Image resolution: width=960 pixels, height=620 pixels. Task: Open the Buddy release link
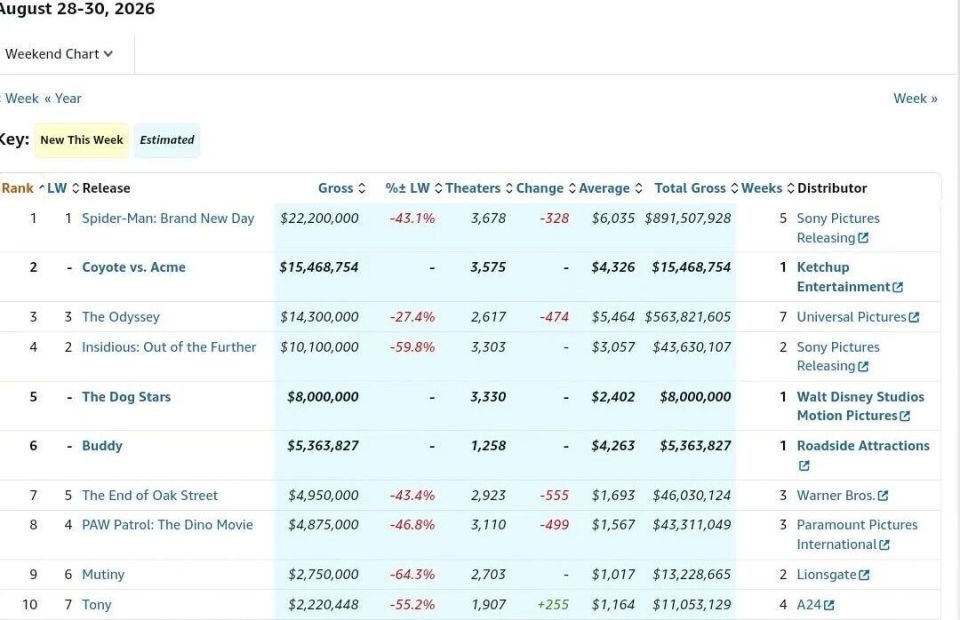click(x=102, y=446)
